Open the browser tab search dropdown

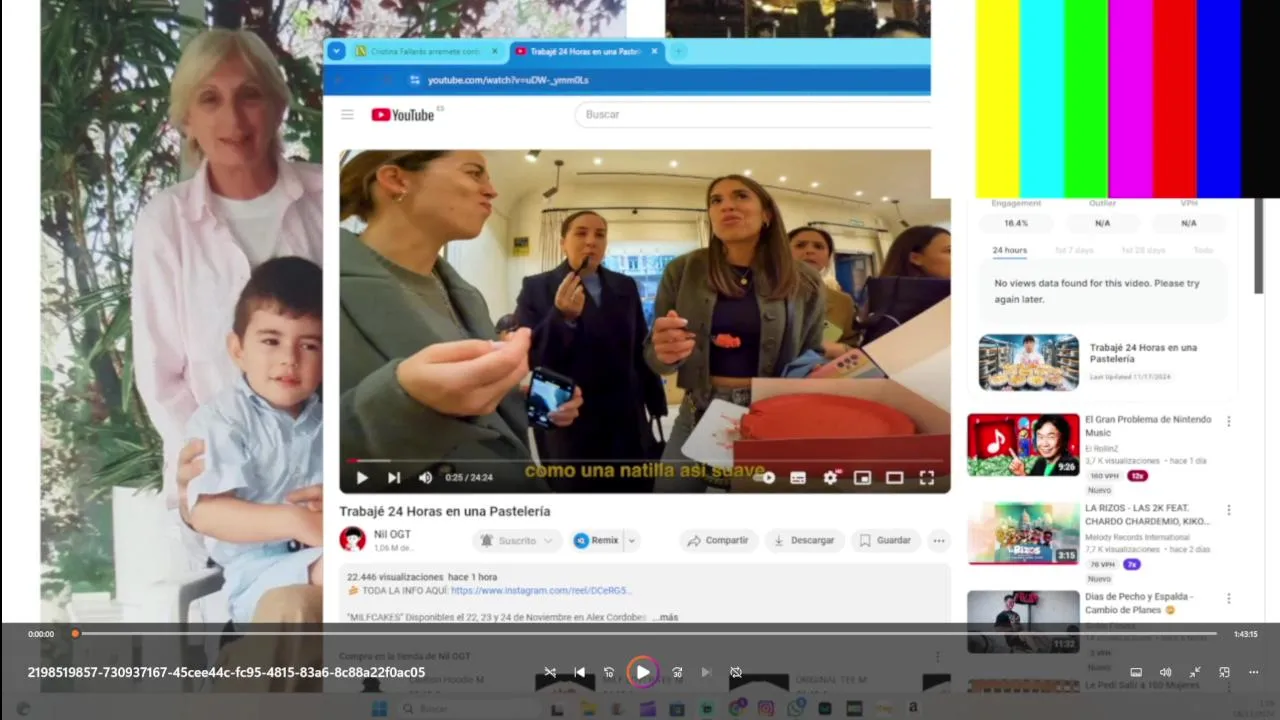pos(336,51)
